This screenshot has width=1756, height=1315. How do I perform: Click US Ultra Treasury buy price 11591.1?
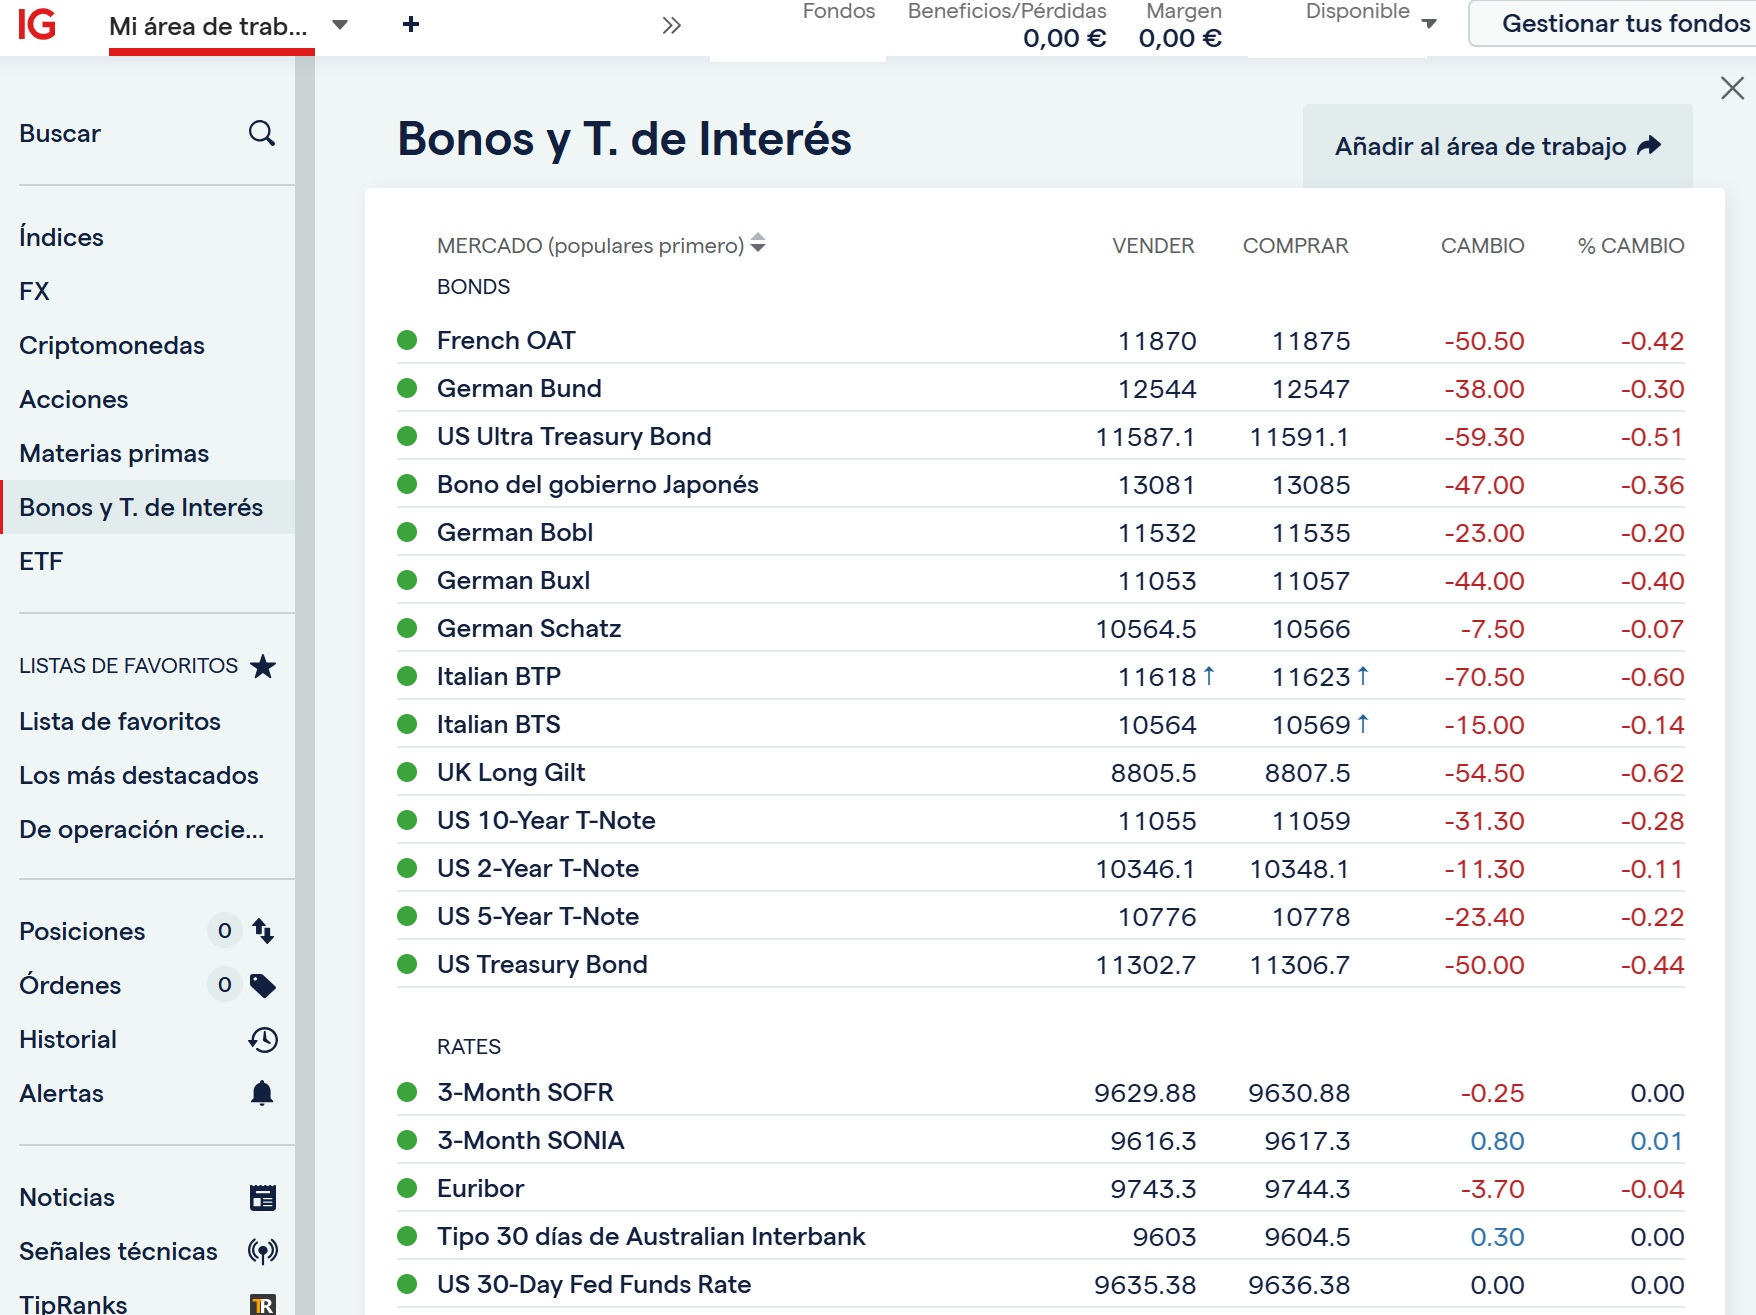pyautogui.click(x=1299, y=436)
